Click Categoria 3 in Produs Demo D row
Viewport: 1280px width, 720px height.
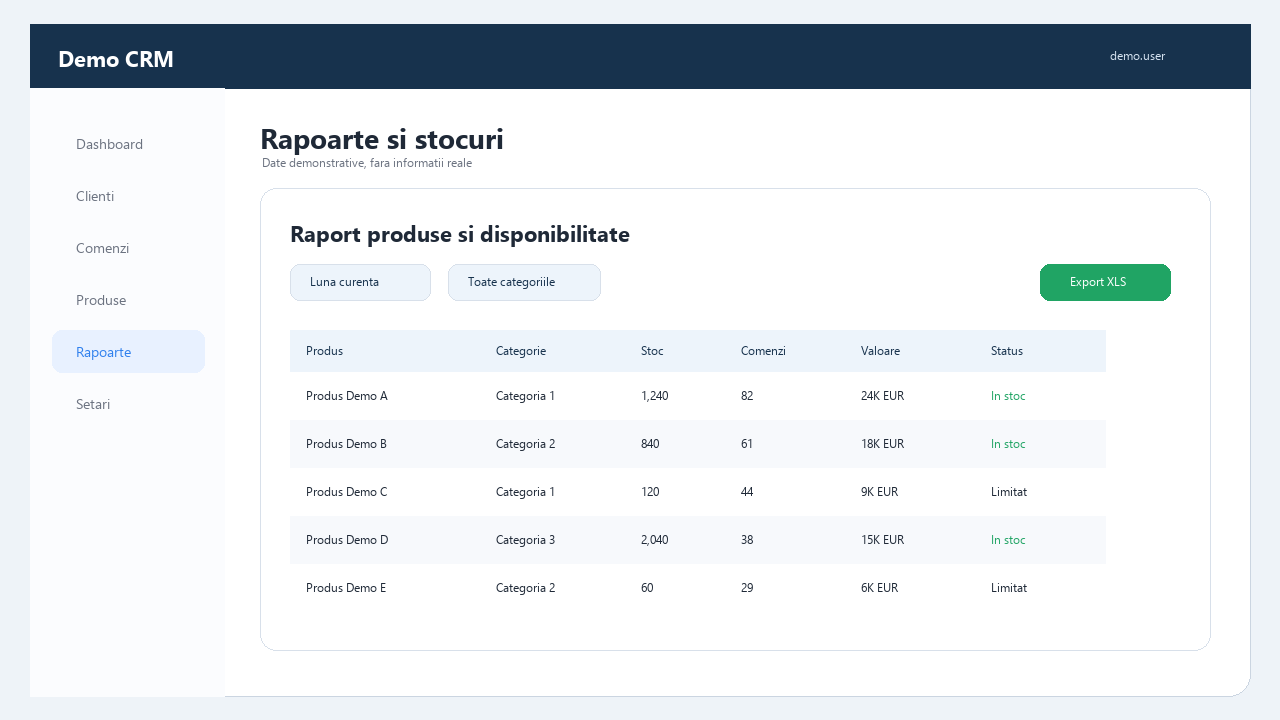[x=525, y=540]
